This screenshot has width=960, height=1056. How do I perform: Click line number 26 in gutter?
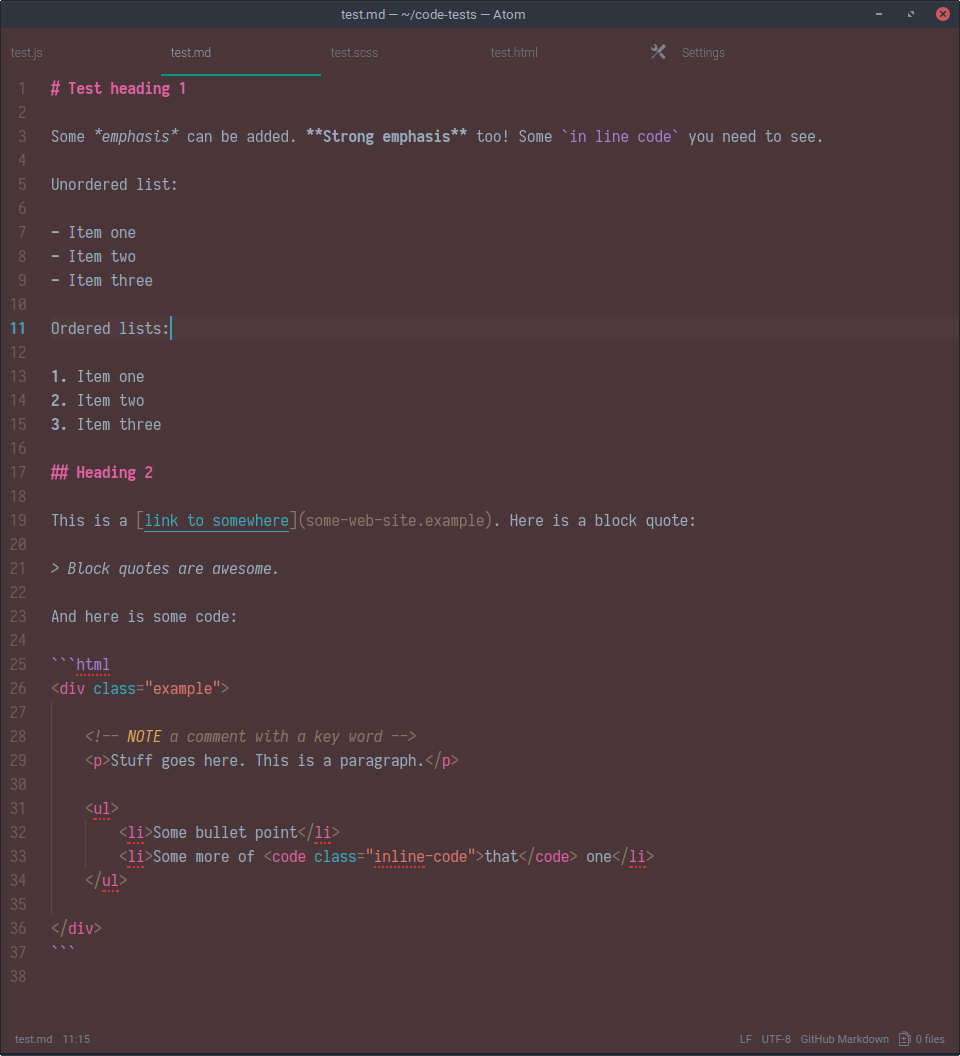tap(18, 688)
